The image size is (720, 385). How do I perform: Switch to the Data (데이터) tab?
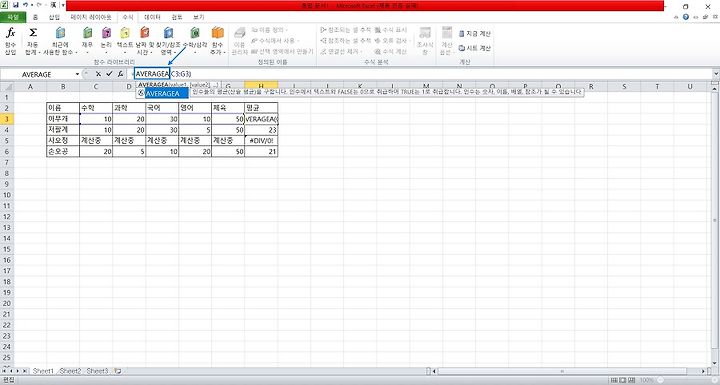[152, 17]
